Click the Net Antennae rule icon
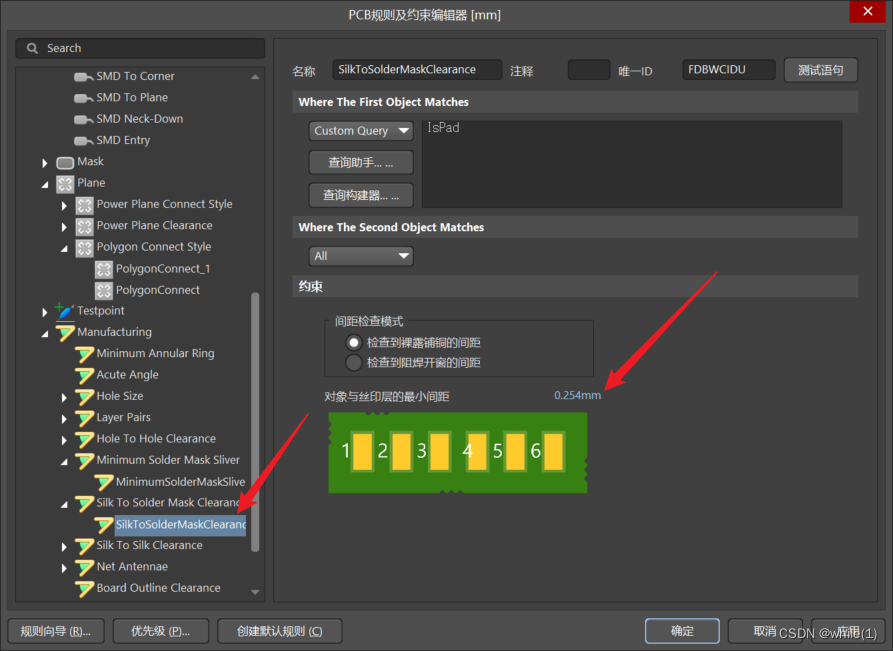Image resolution: width=893 pixels, height=651 pixels. click(x=85, y=567)
